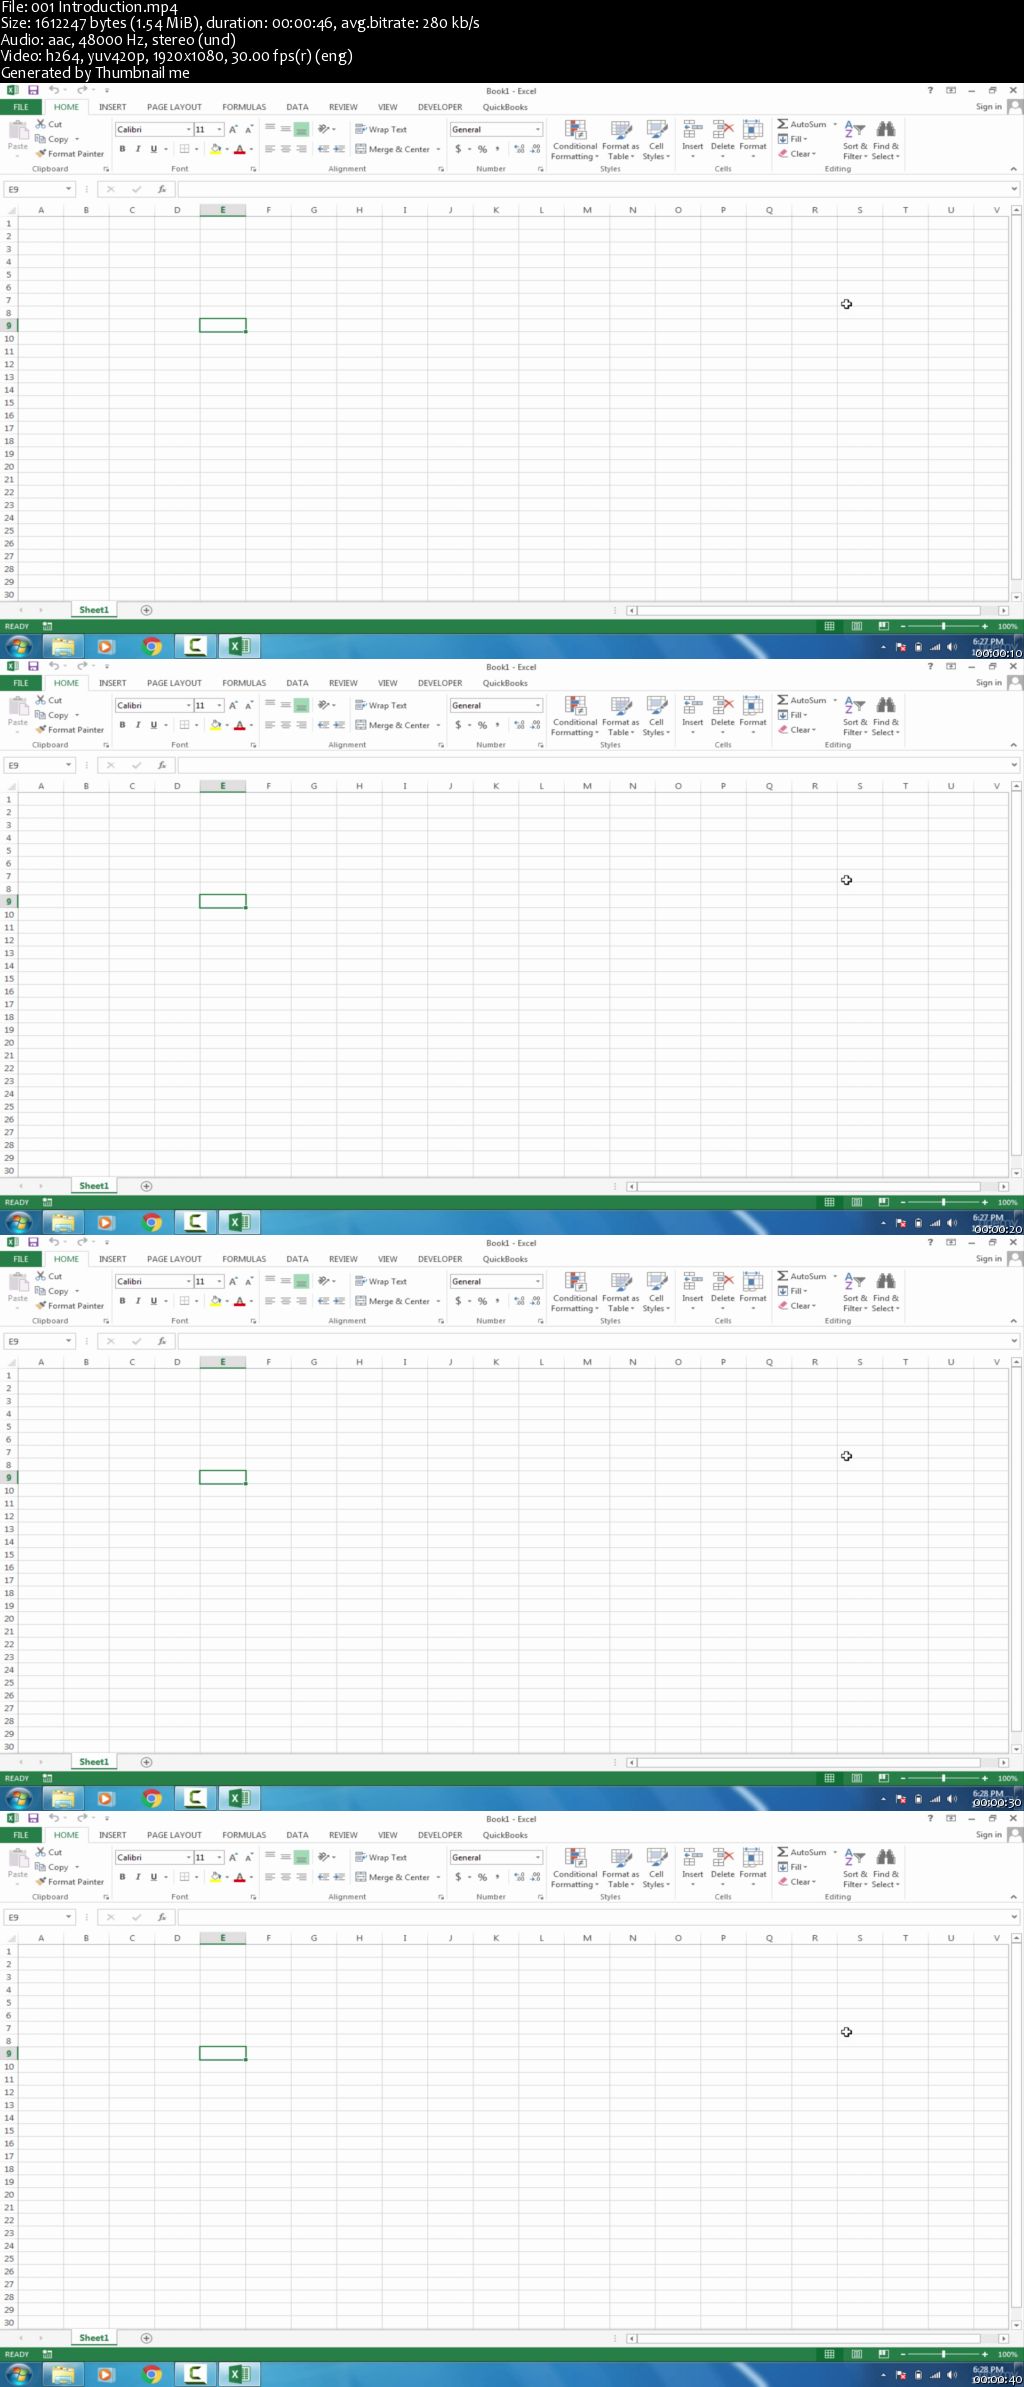
Task: Toggle Center alignment in the 00:00:30 frame
Action: 285,1301
